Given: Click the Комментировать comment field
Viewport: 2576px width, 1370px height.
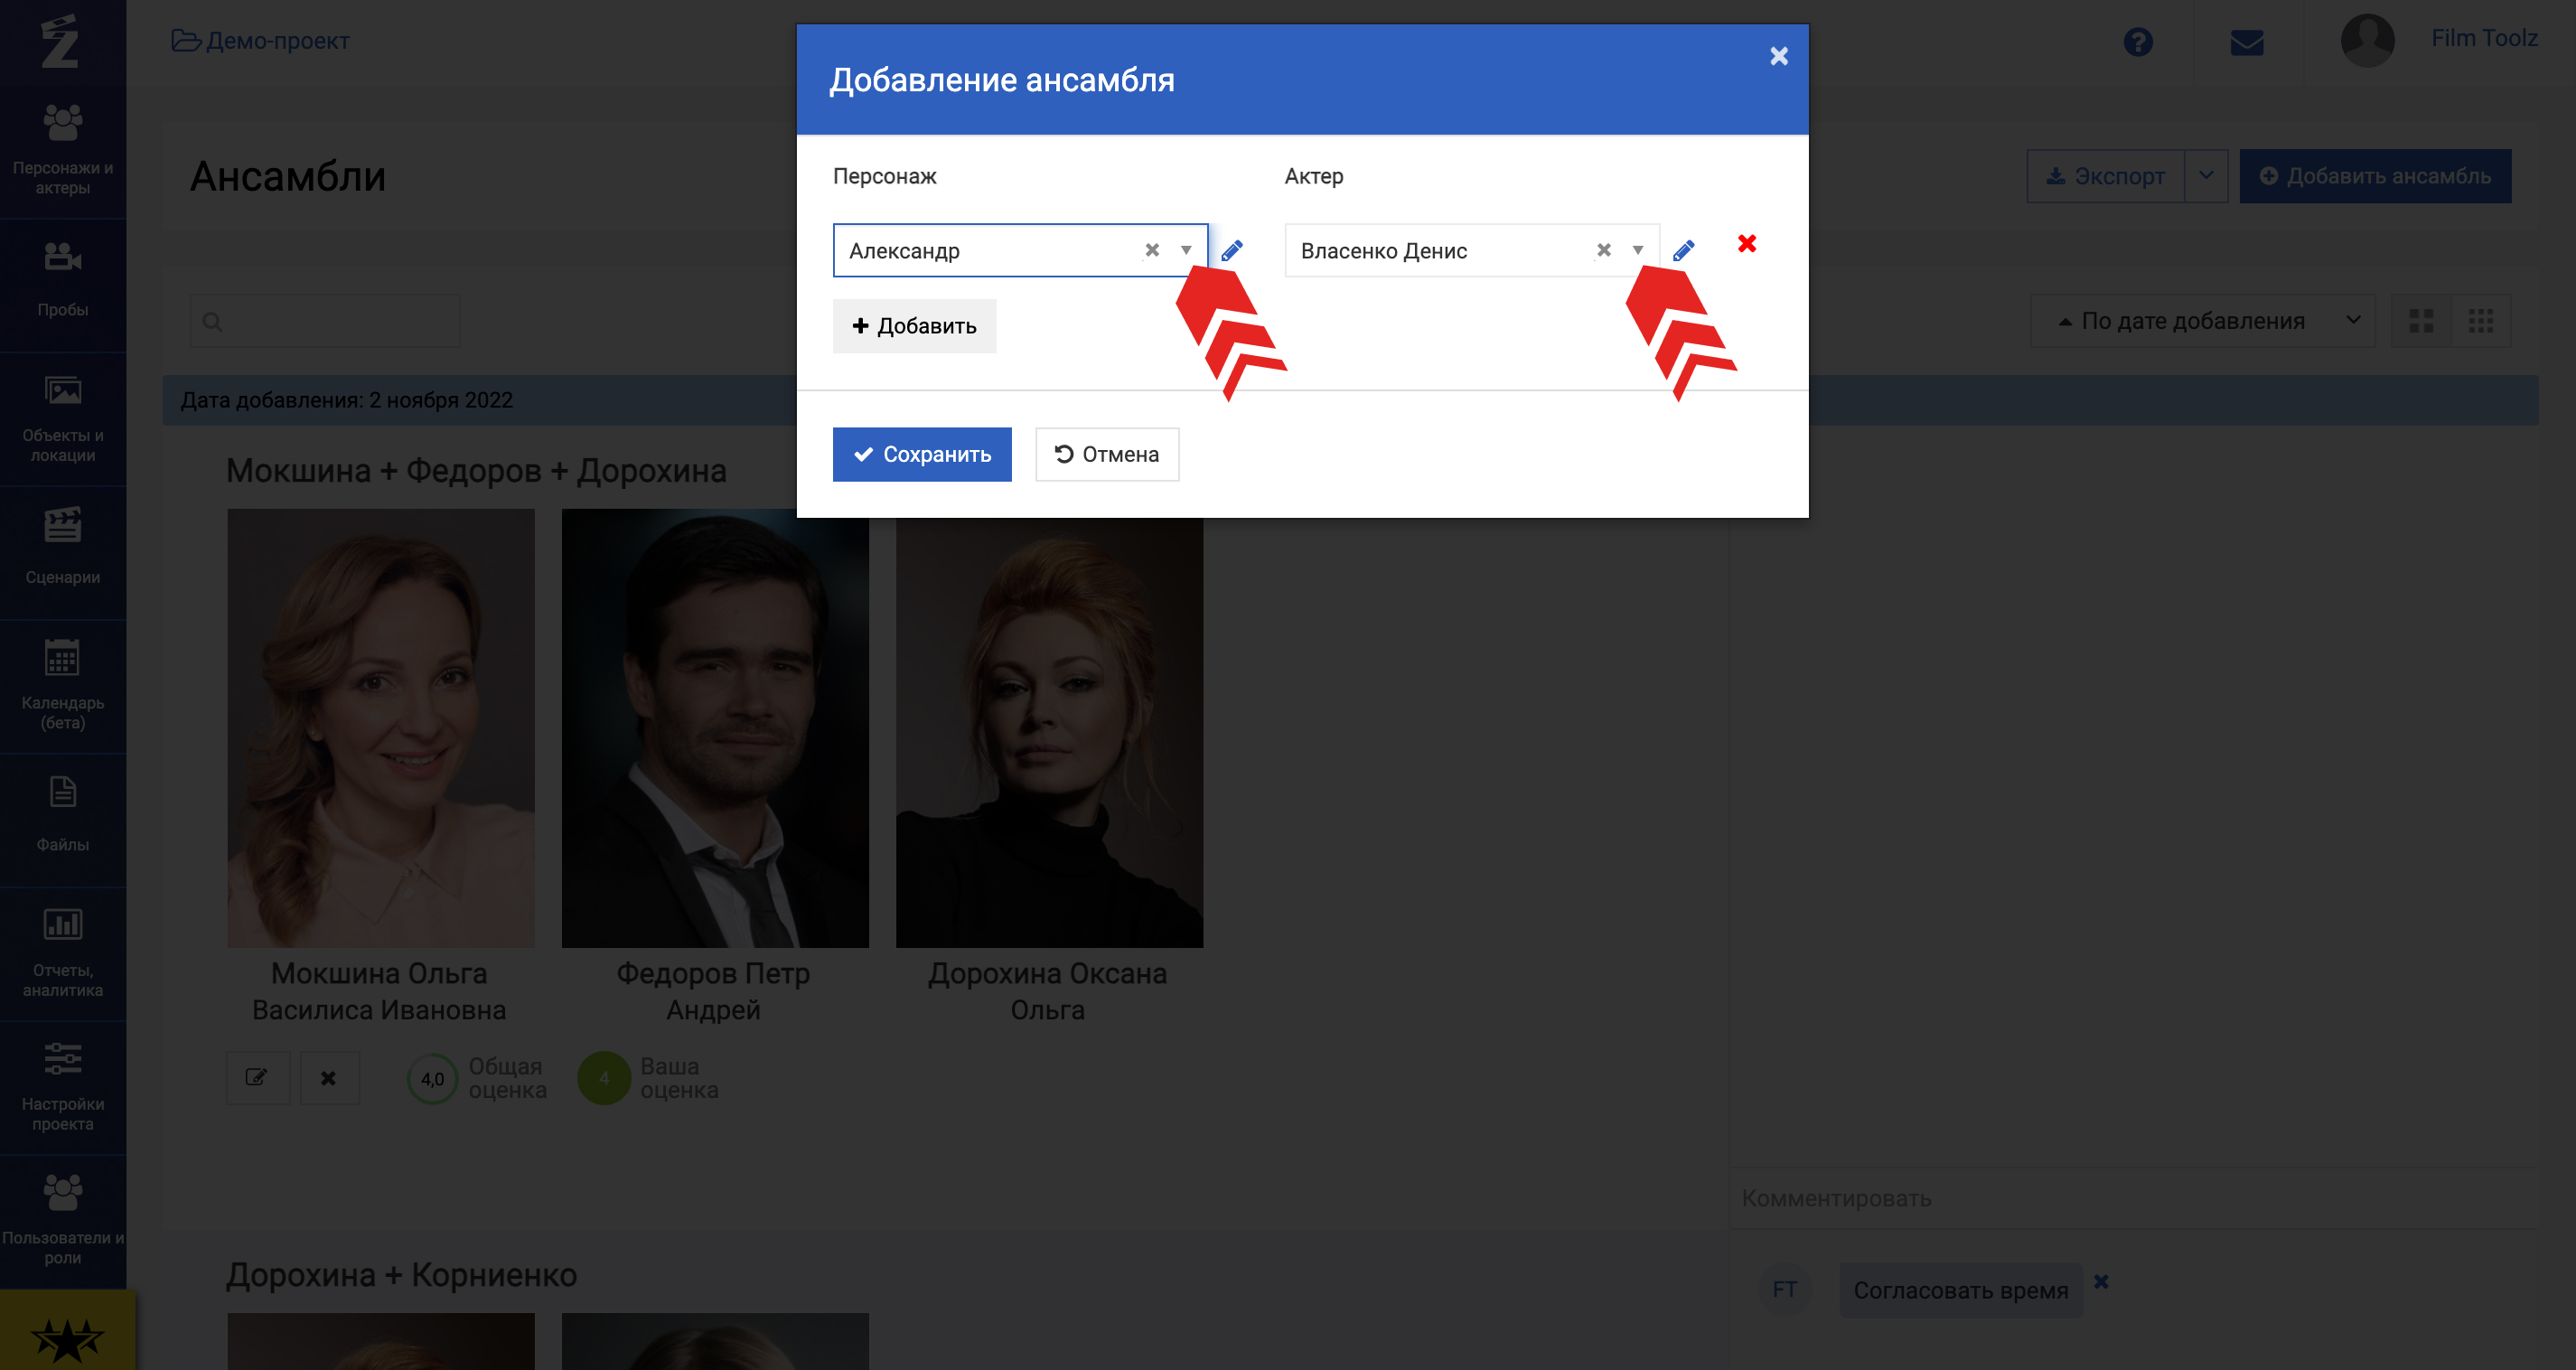Looking at the screenshot, I should 2134,1198.
